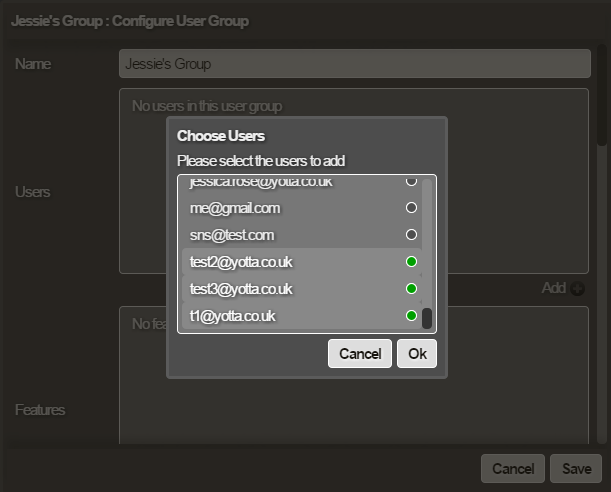611x492 pixels.
Task: Click the green circle beside test3@yotta.co.uk
Action: [410, 289]
